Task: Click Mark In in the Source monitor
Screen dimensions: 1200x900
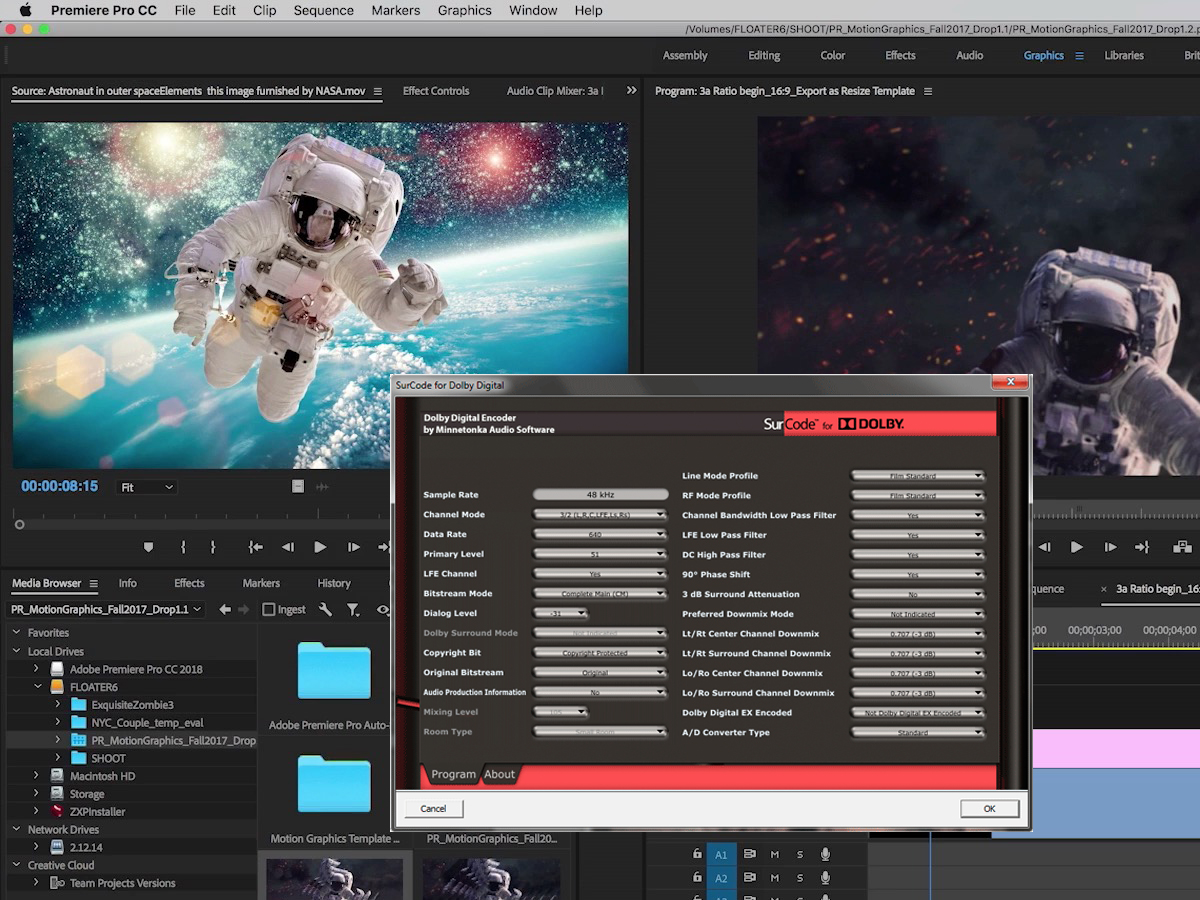Action: click(183, 547)
